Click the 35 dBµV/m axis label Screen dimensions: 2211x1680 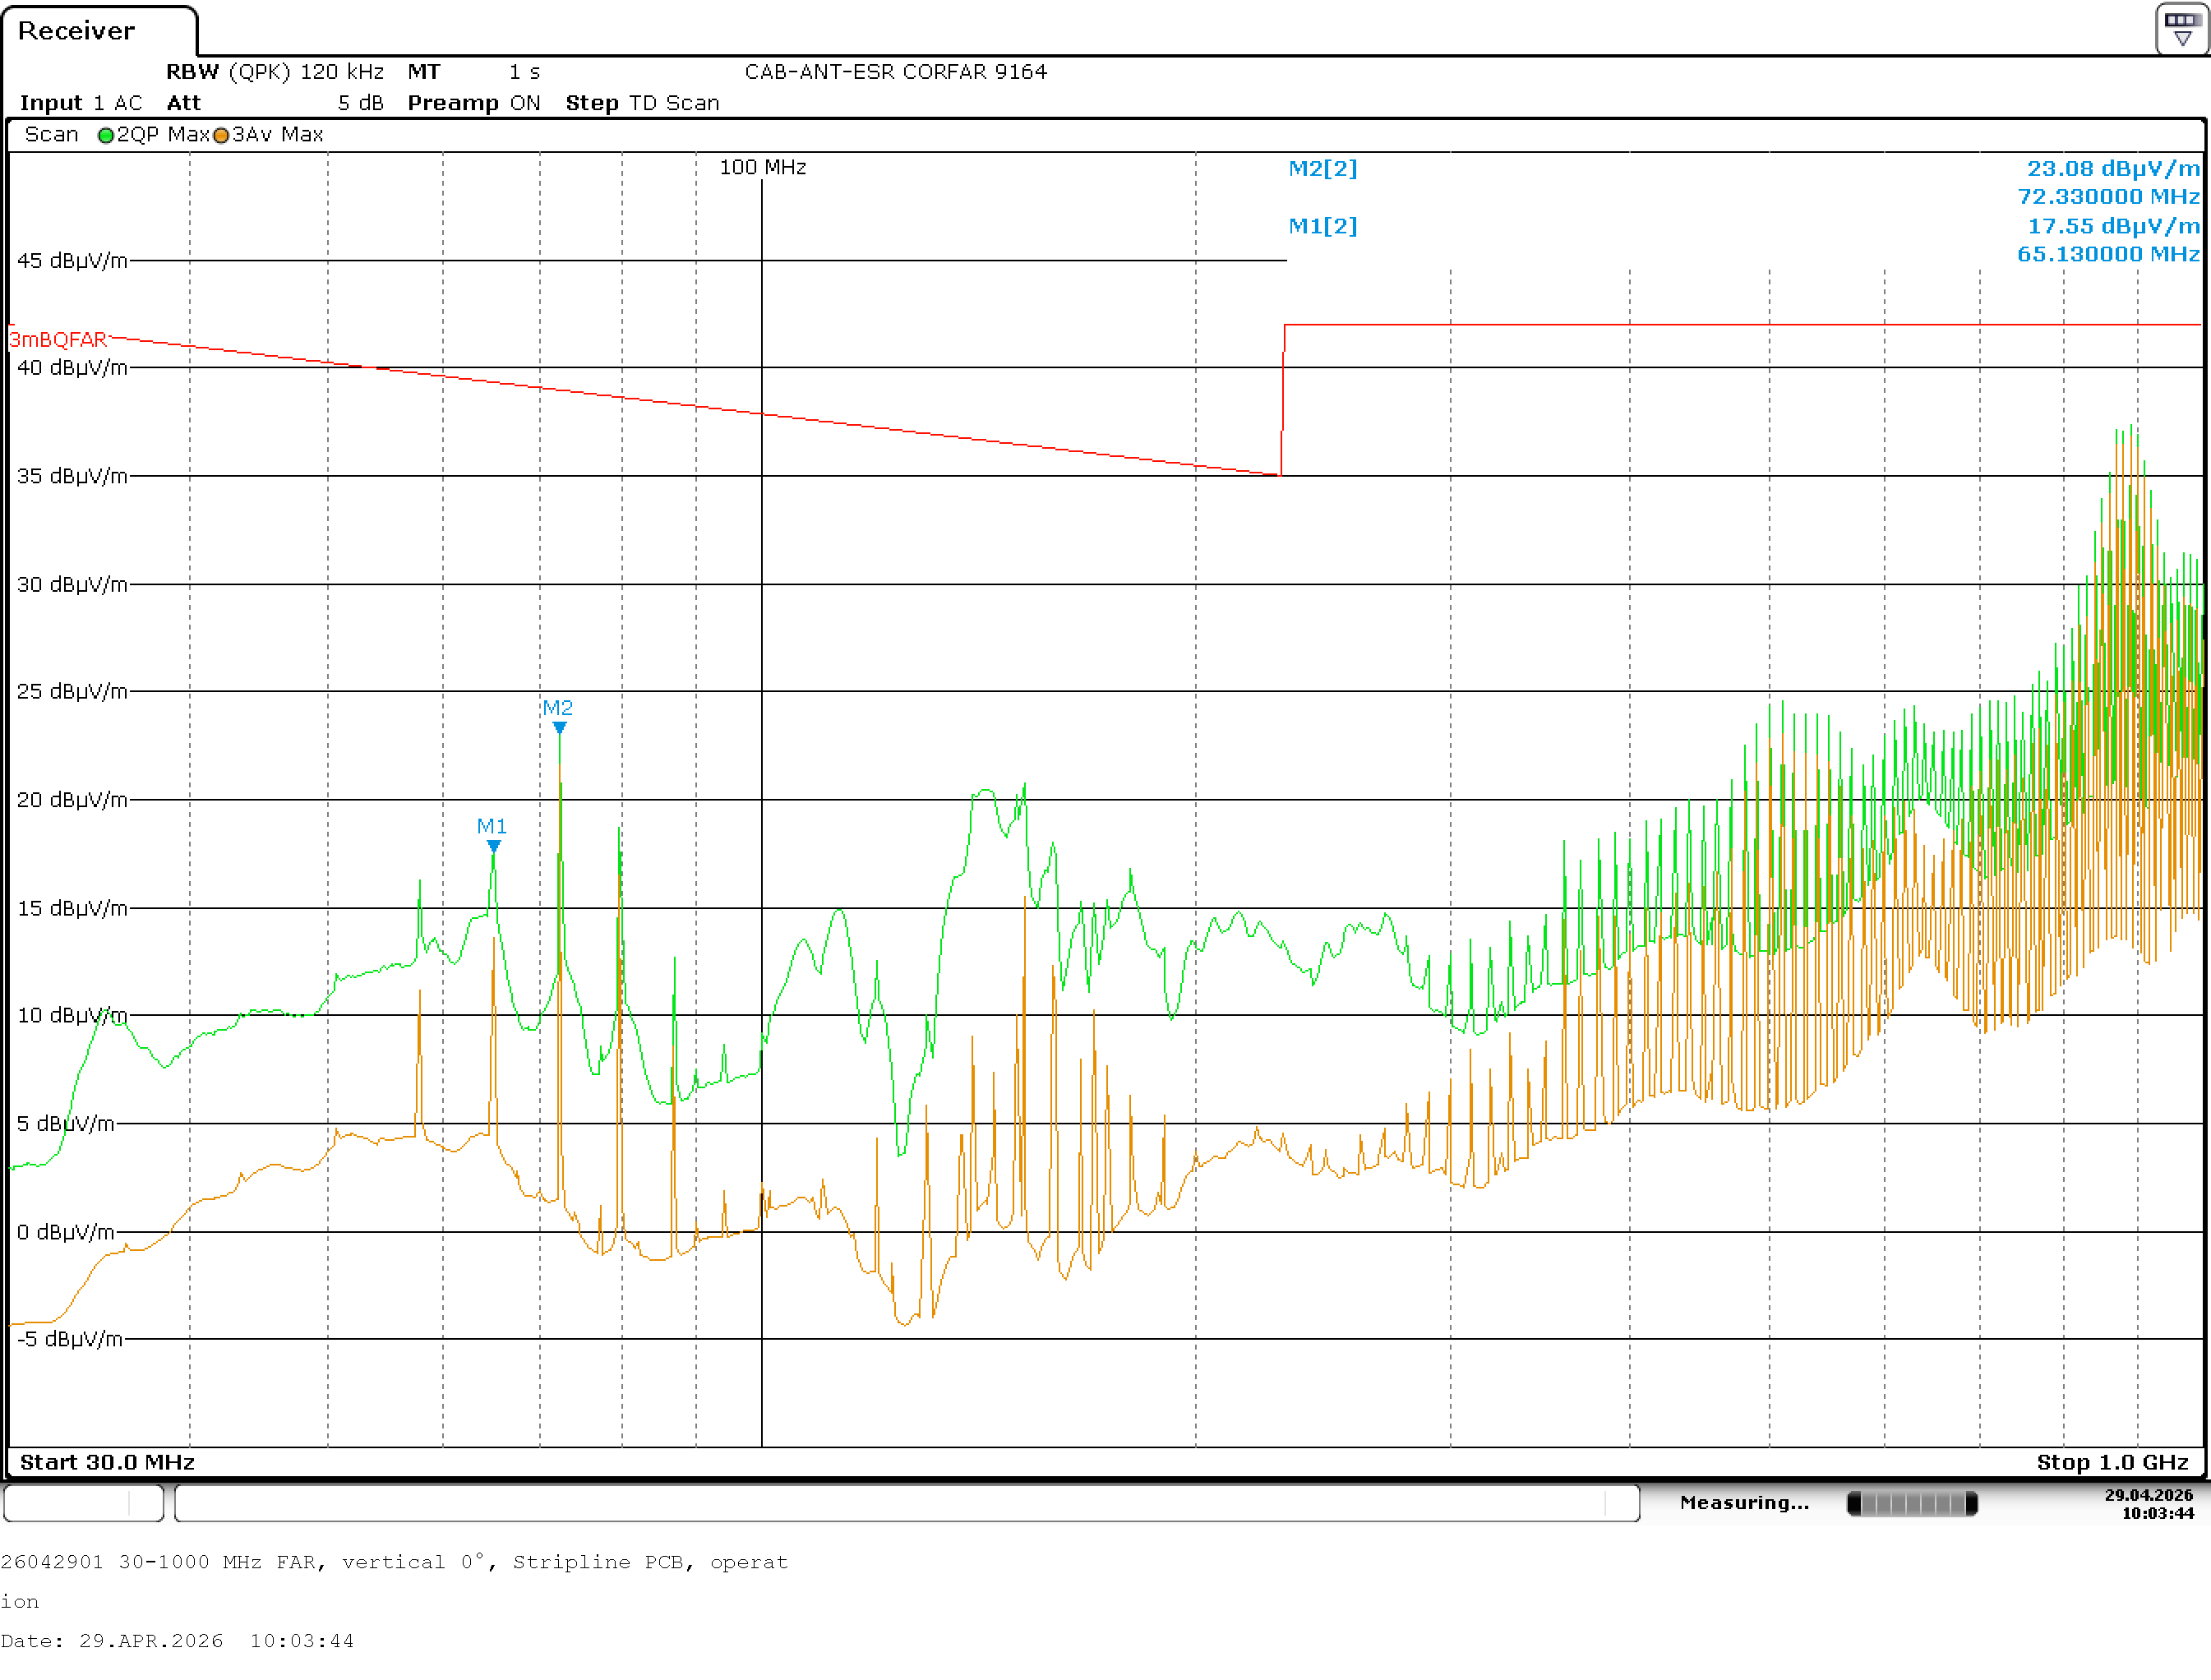[72, 476]
